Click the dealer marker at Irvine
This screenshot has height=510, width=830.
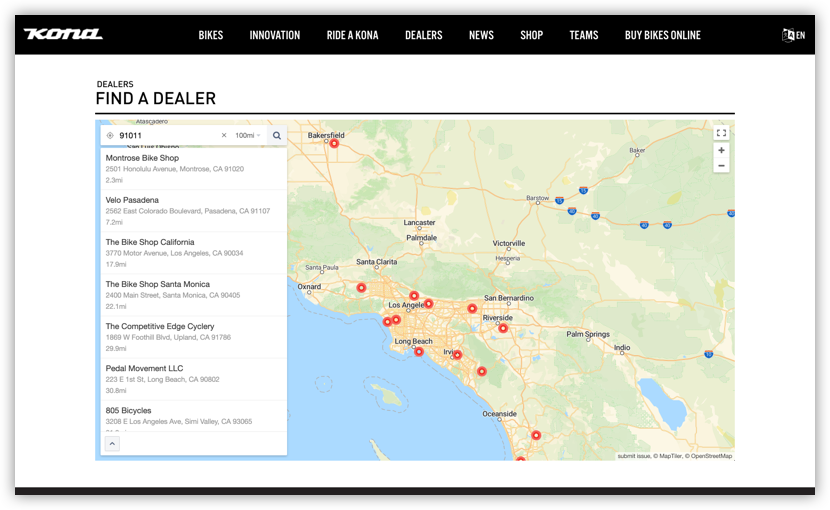pyautogui.click(x=457, y=355)
